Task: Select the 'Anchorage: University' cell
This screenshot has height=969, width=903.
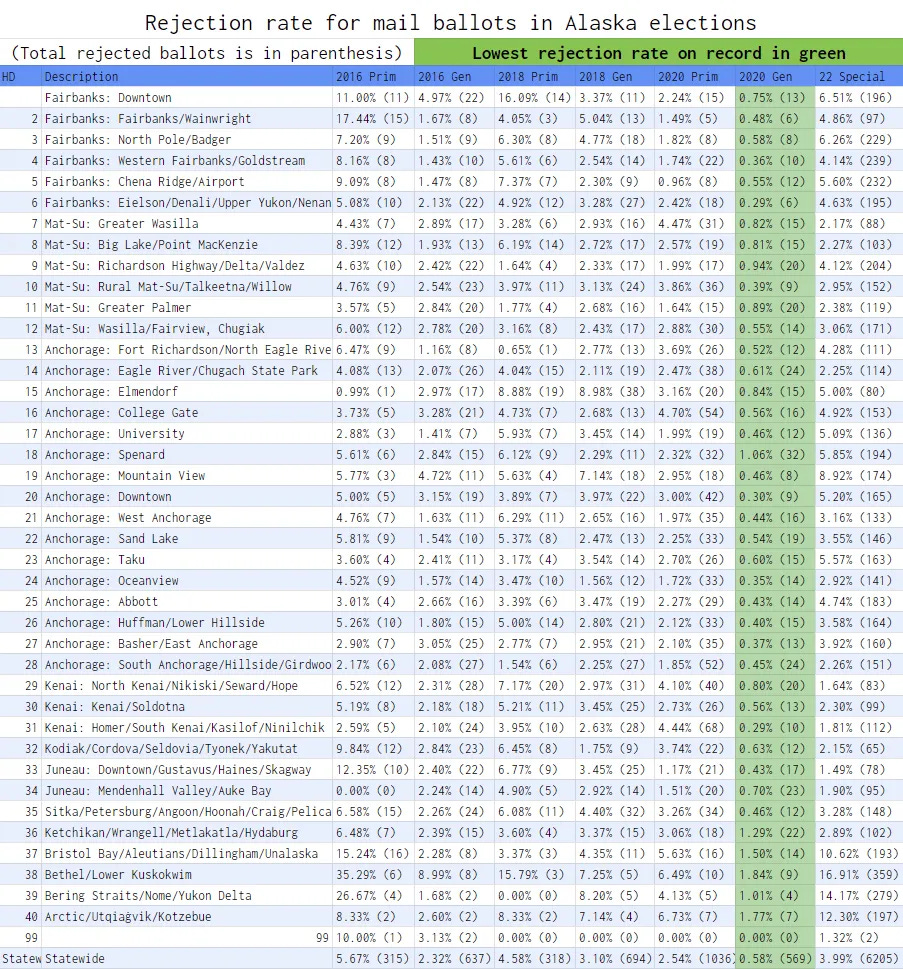Action: pos(187,434)
